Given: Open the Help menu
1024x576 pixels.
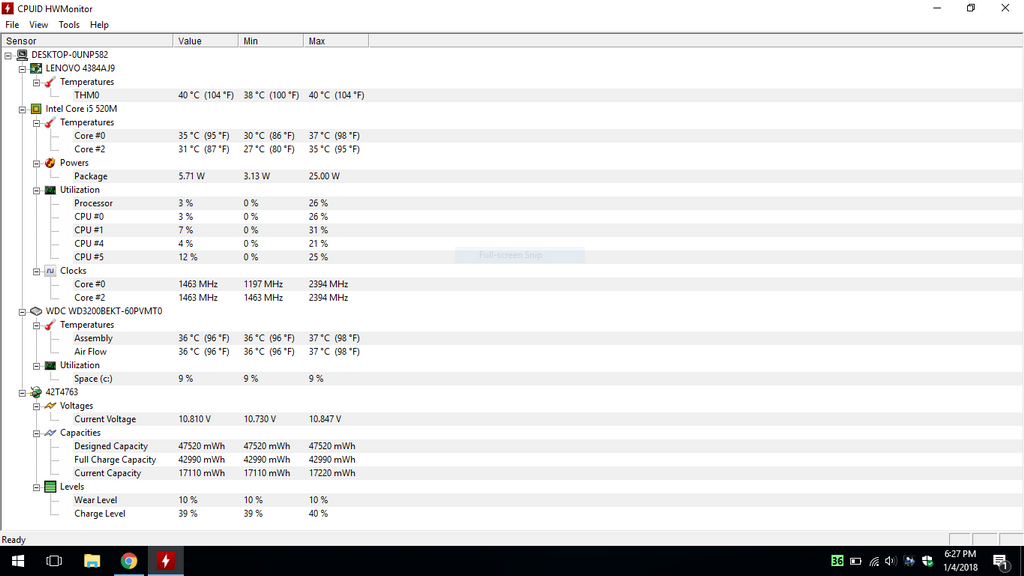Looking at the screenshot, I should [99, 25].
